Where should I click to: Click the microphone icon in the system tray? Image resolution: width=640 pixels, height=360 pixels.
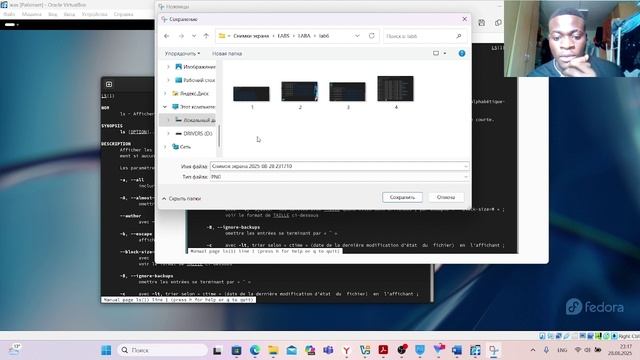click(x=546, y=350)
